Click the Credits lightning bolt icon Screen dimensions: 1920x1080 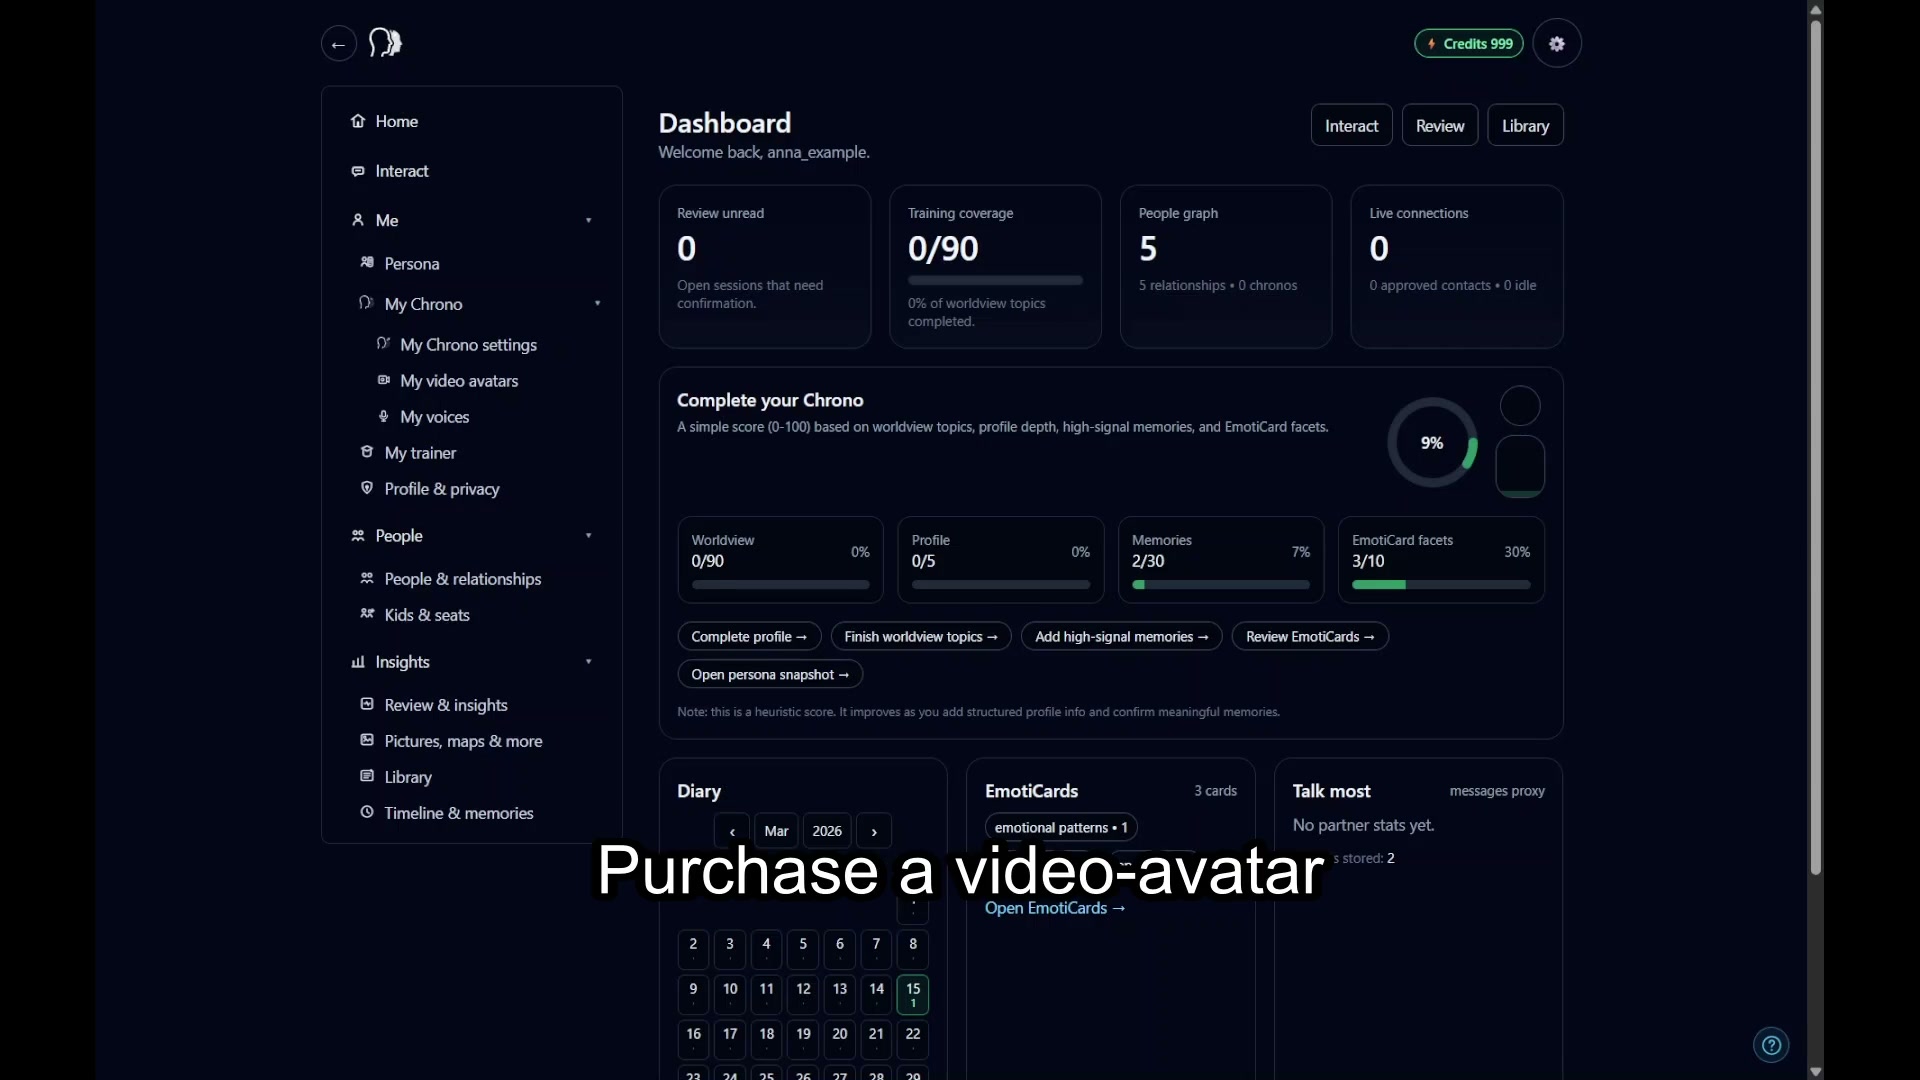click(1432, 44)
